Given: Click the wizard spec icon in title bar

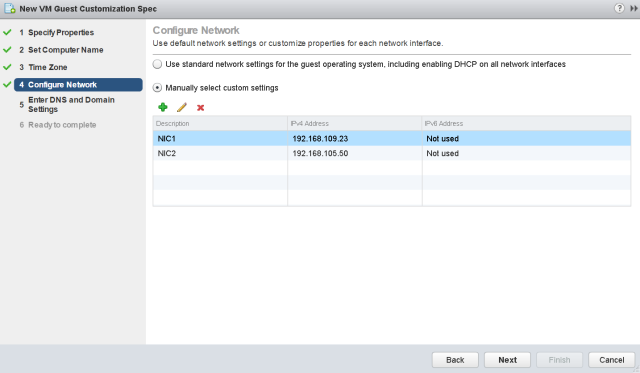Looking at the screenshot, I should 10,8.
